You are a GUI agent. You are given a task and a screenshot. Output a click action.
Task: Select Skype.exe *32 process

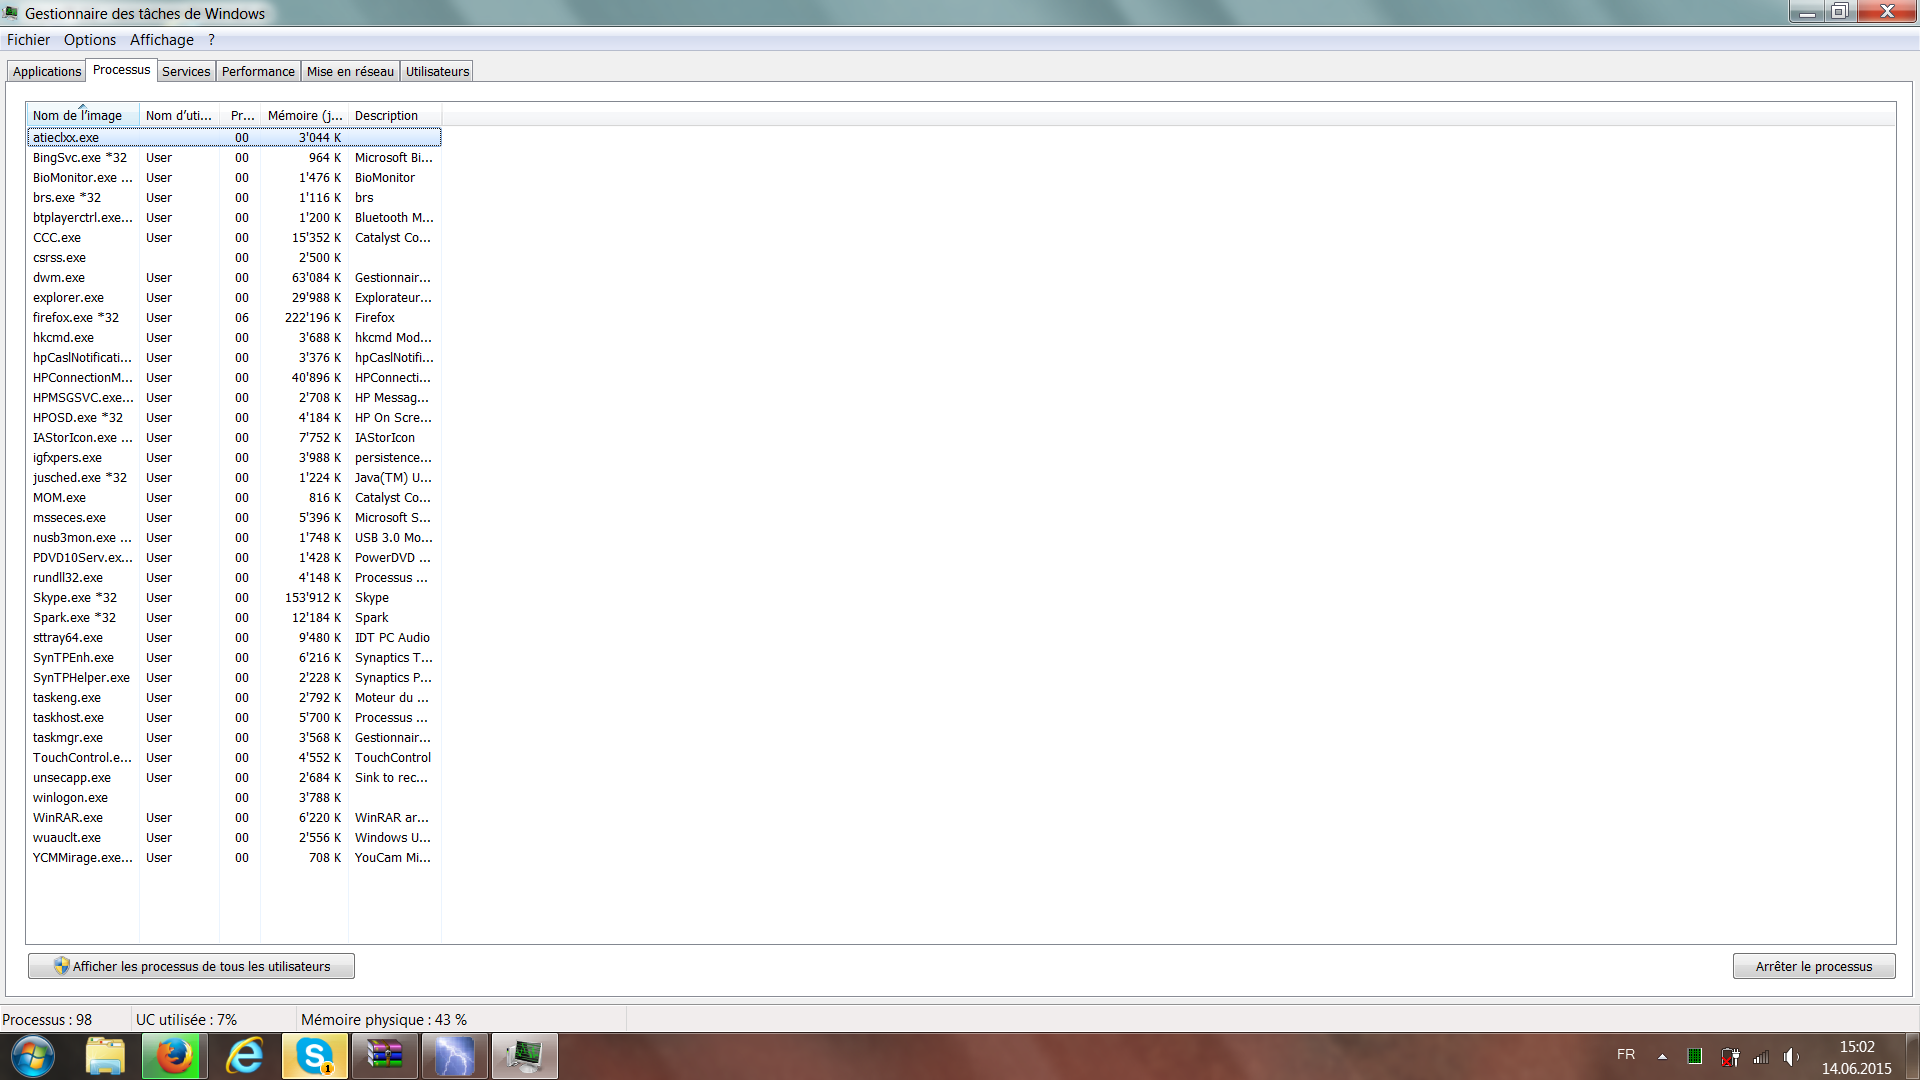pyautogui.click(x=234, y=597)
